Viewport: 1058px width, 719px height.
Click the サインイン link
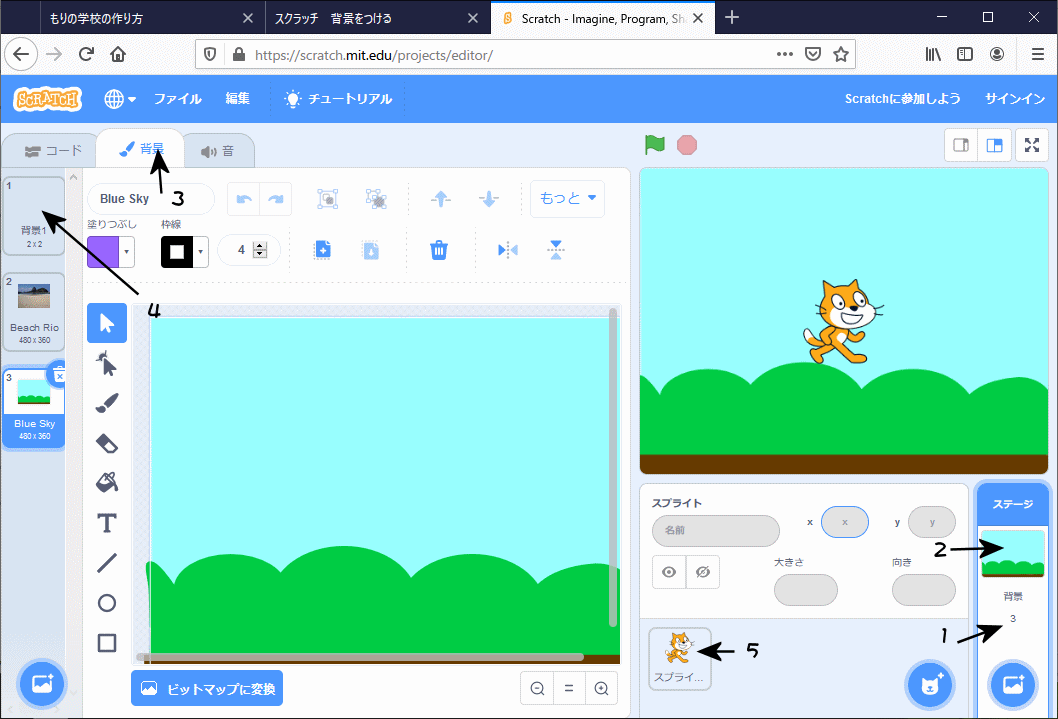pyautogui.click(x=1014, y=99)
